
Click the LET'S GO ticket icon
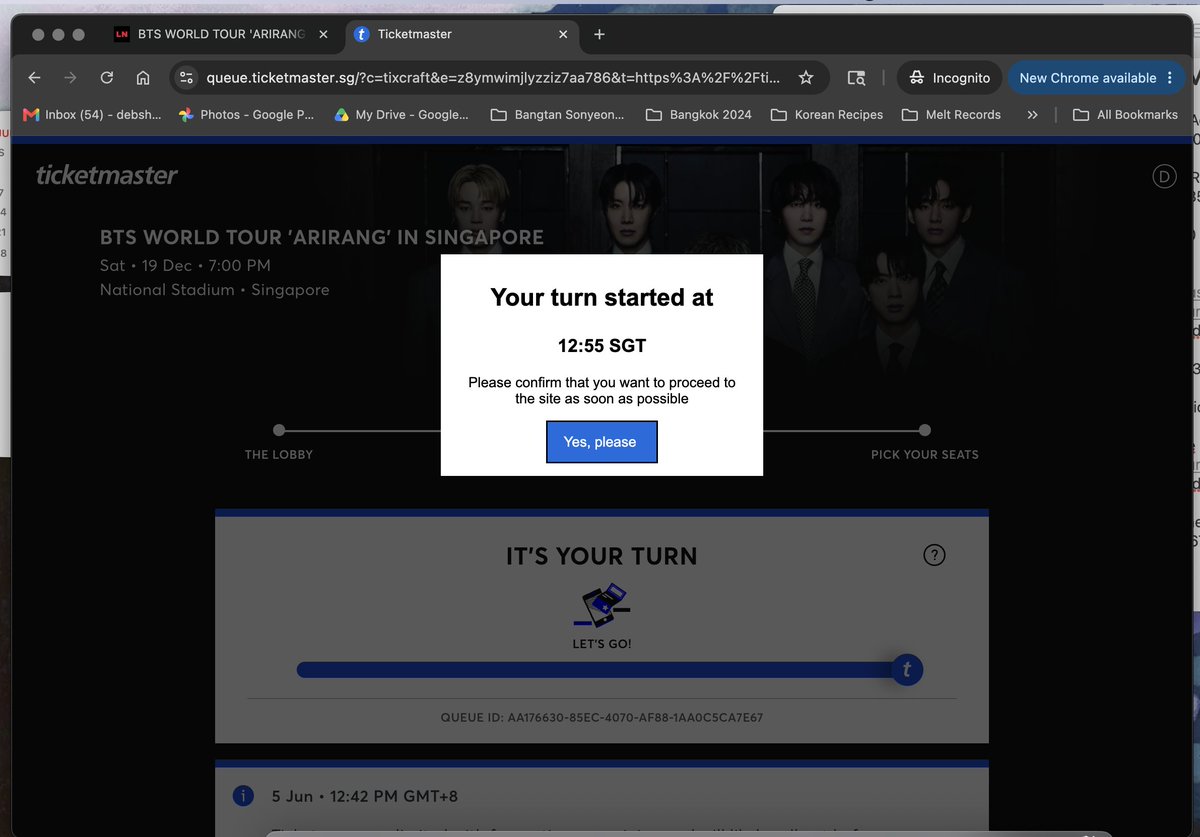point(602,606)
